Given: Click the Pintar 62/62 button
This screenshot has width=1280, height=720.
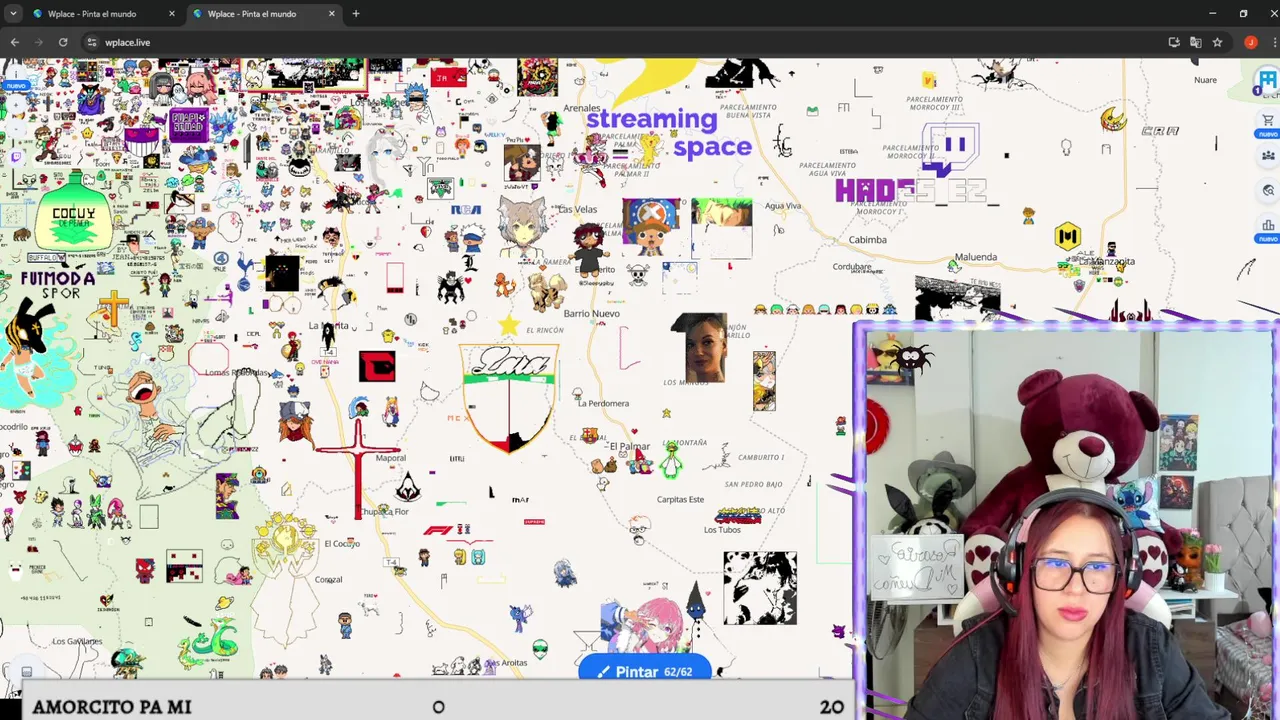Looking at the screenshot, I should [645, 671].
